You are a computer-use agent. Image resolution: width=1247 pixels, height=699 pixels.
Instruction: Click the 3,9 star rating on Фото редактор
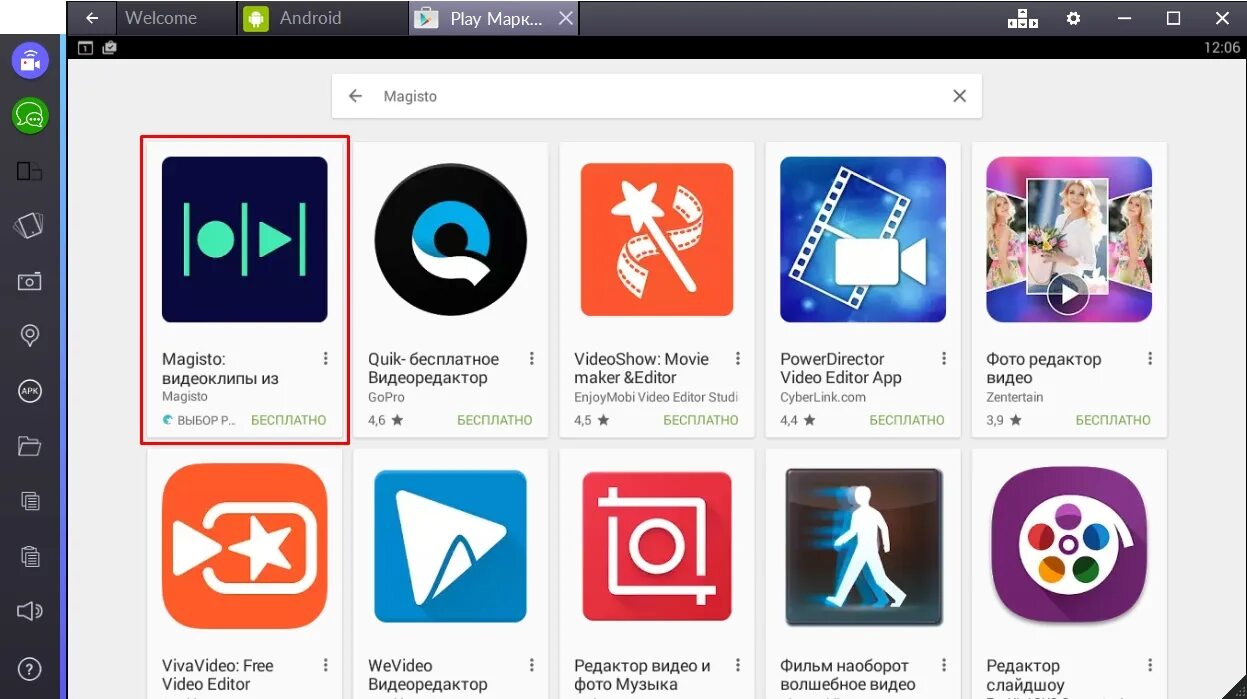pyautogui.click(x=1004, y=420)
